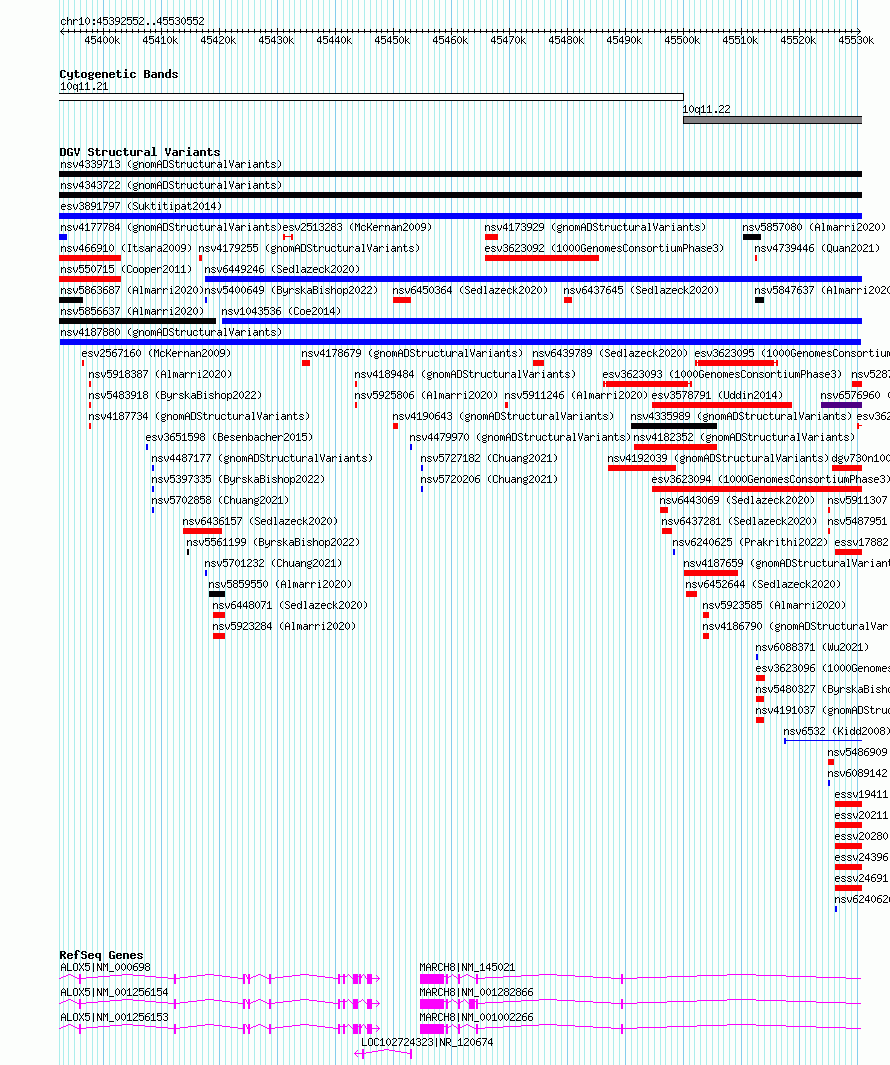890x1065 pixels.
Task: Open esv3891797 (Suktitipat2014) variant
Action: click(x=141, y=206)
